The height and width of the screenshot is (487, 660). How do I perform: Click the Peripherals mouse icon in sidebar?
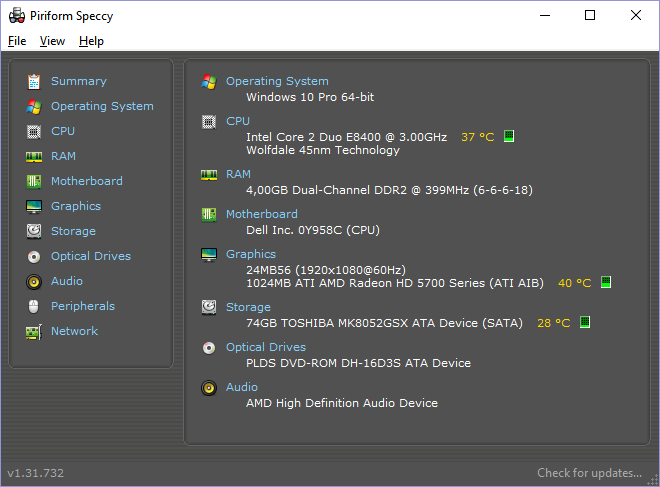click(x=34, y=306)
